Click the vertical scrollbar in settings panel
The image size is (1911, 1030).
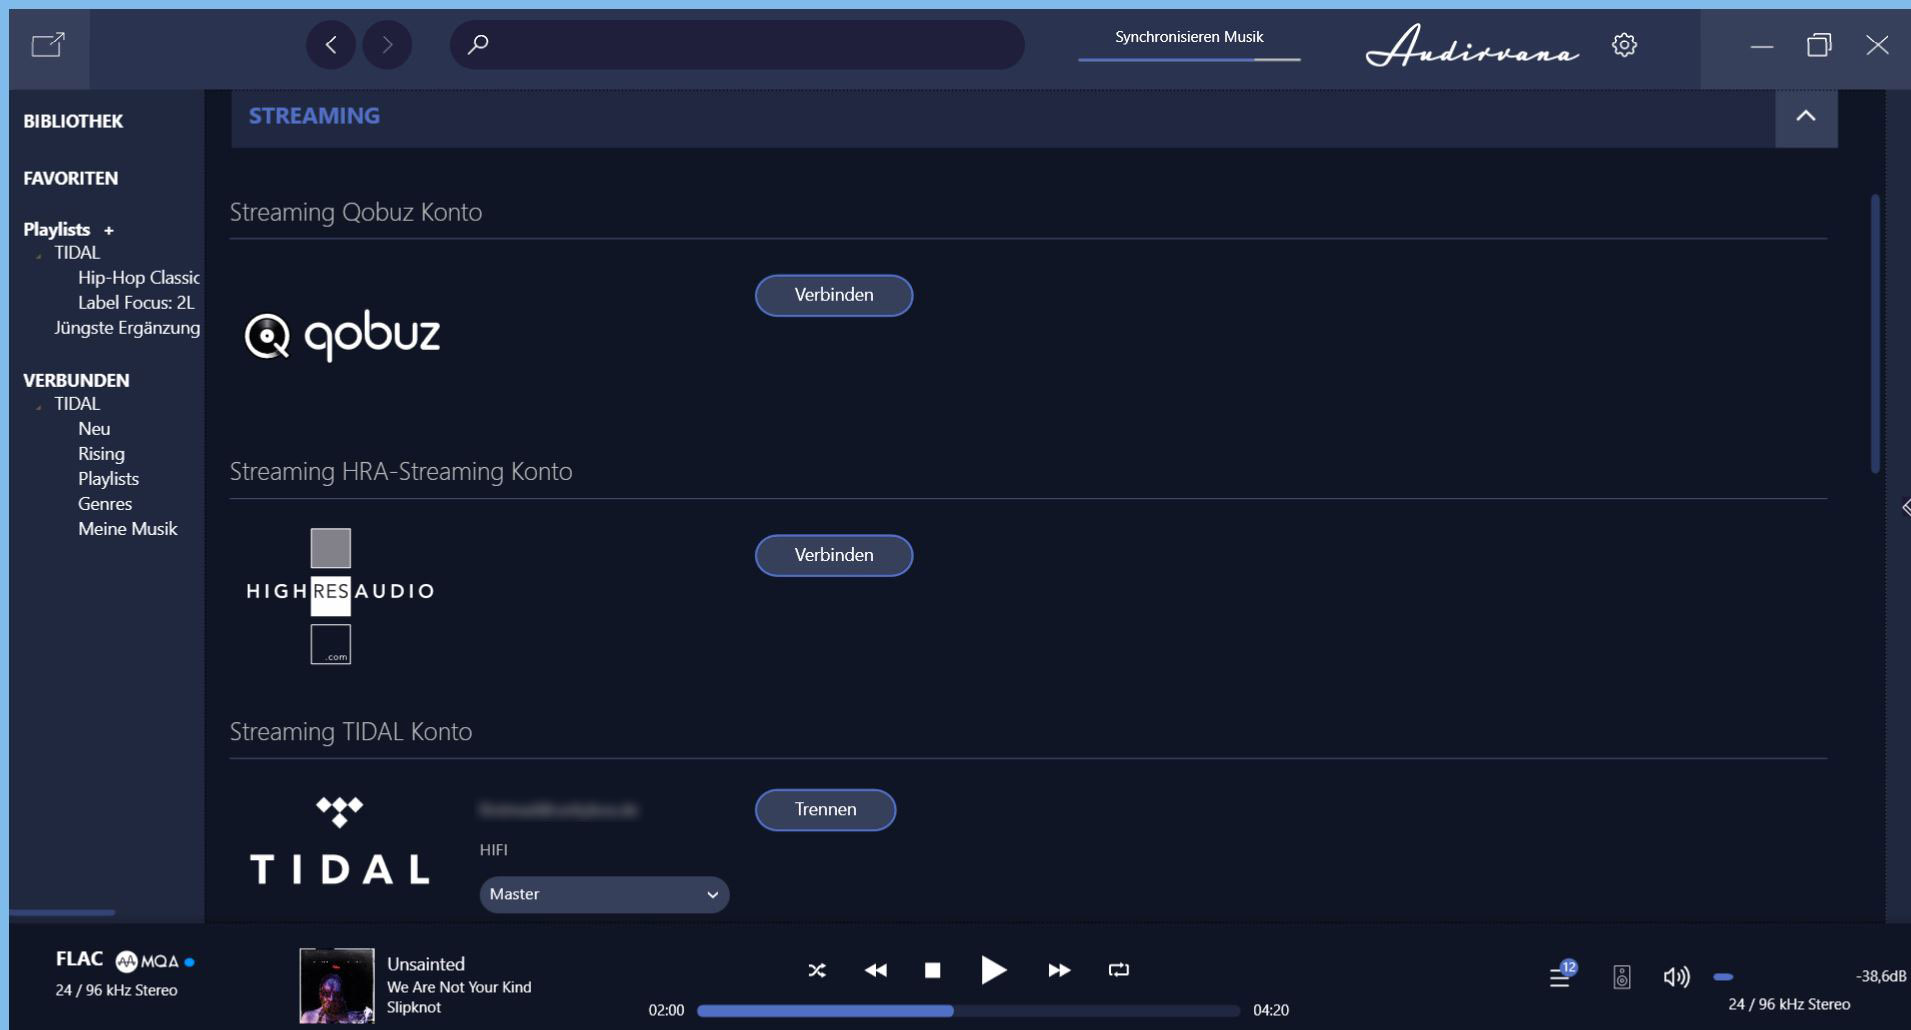point(1875,333)
